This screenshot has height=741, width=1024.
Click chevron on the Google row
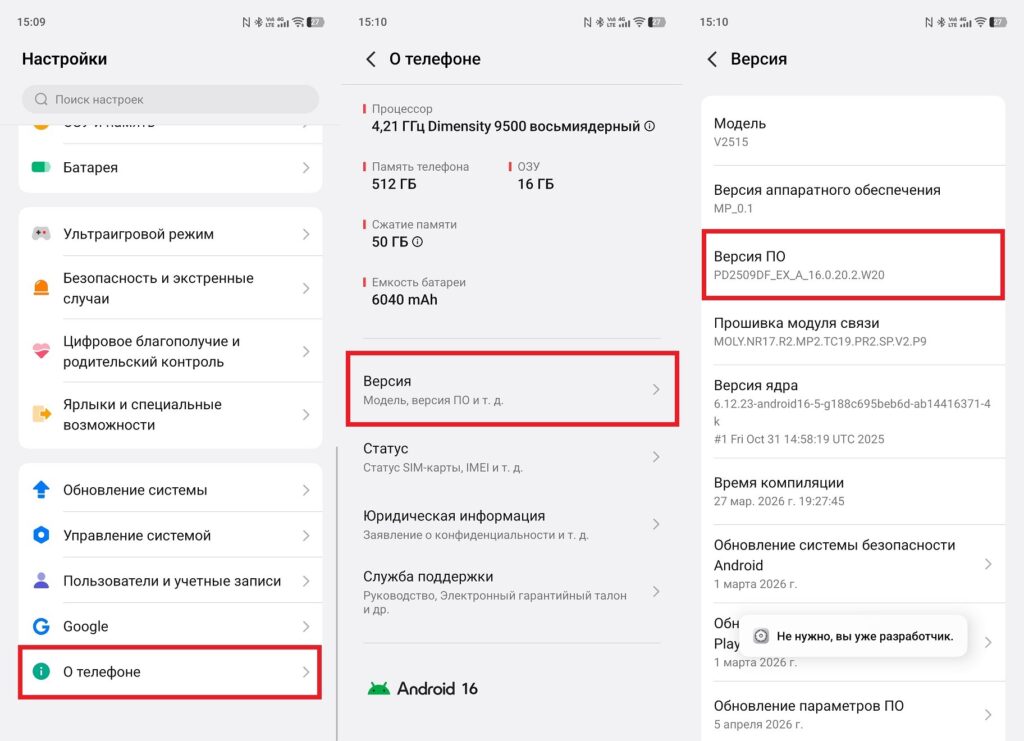pos(306,626)
